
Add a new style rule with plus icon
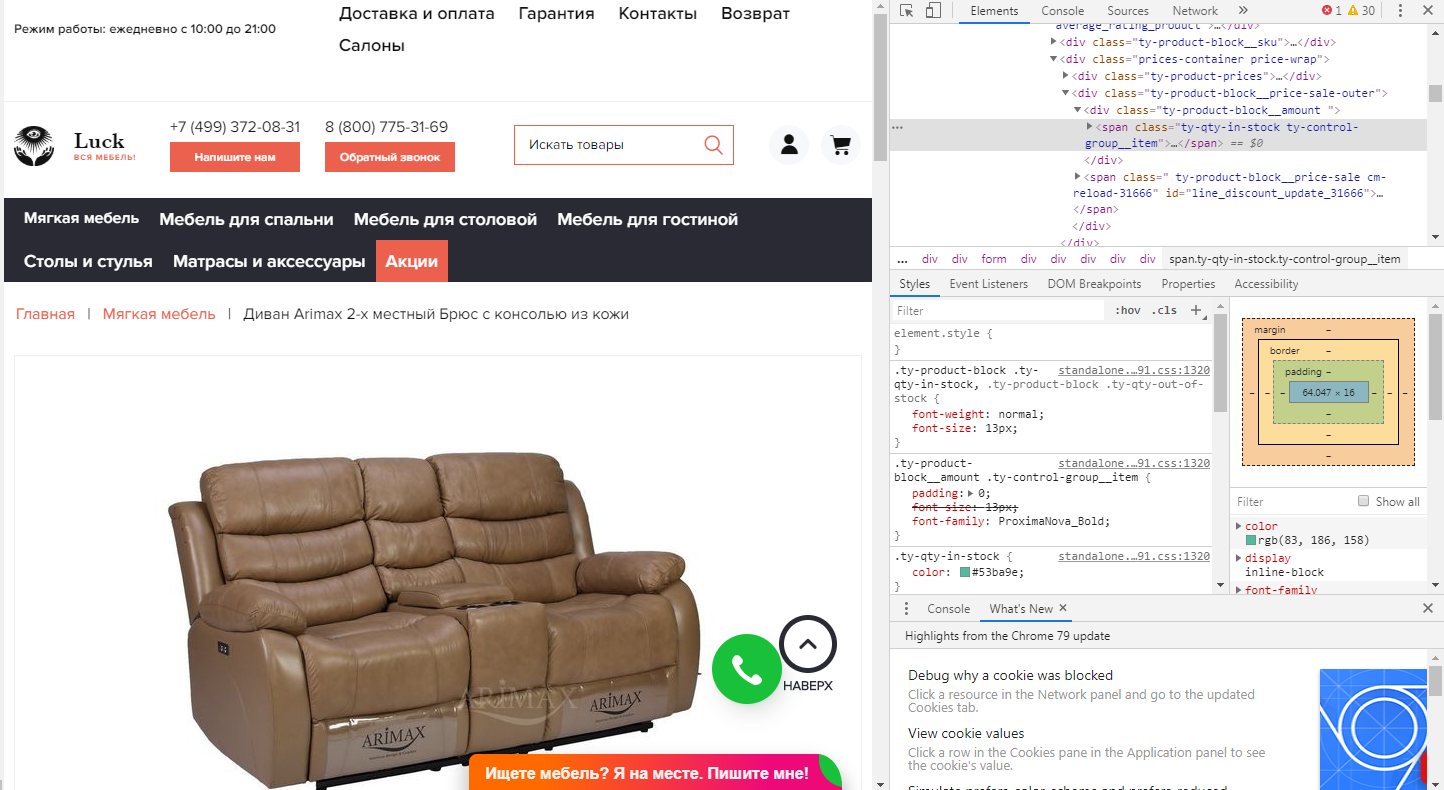(1195, 310)
